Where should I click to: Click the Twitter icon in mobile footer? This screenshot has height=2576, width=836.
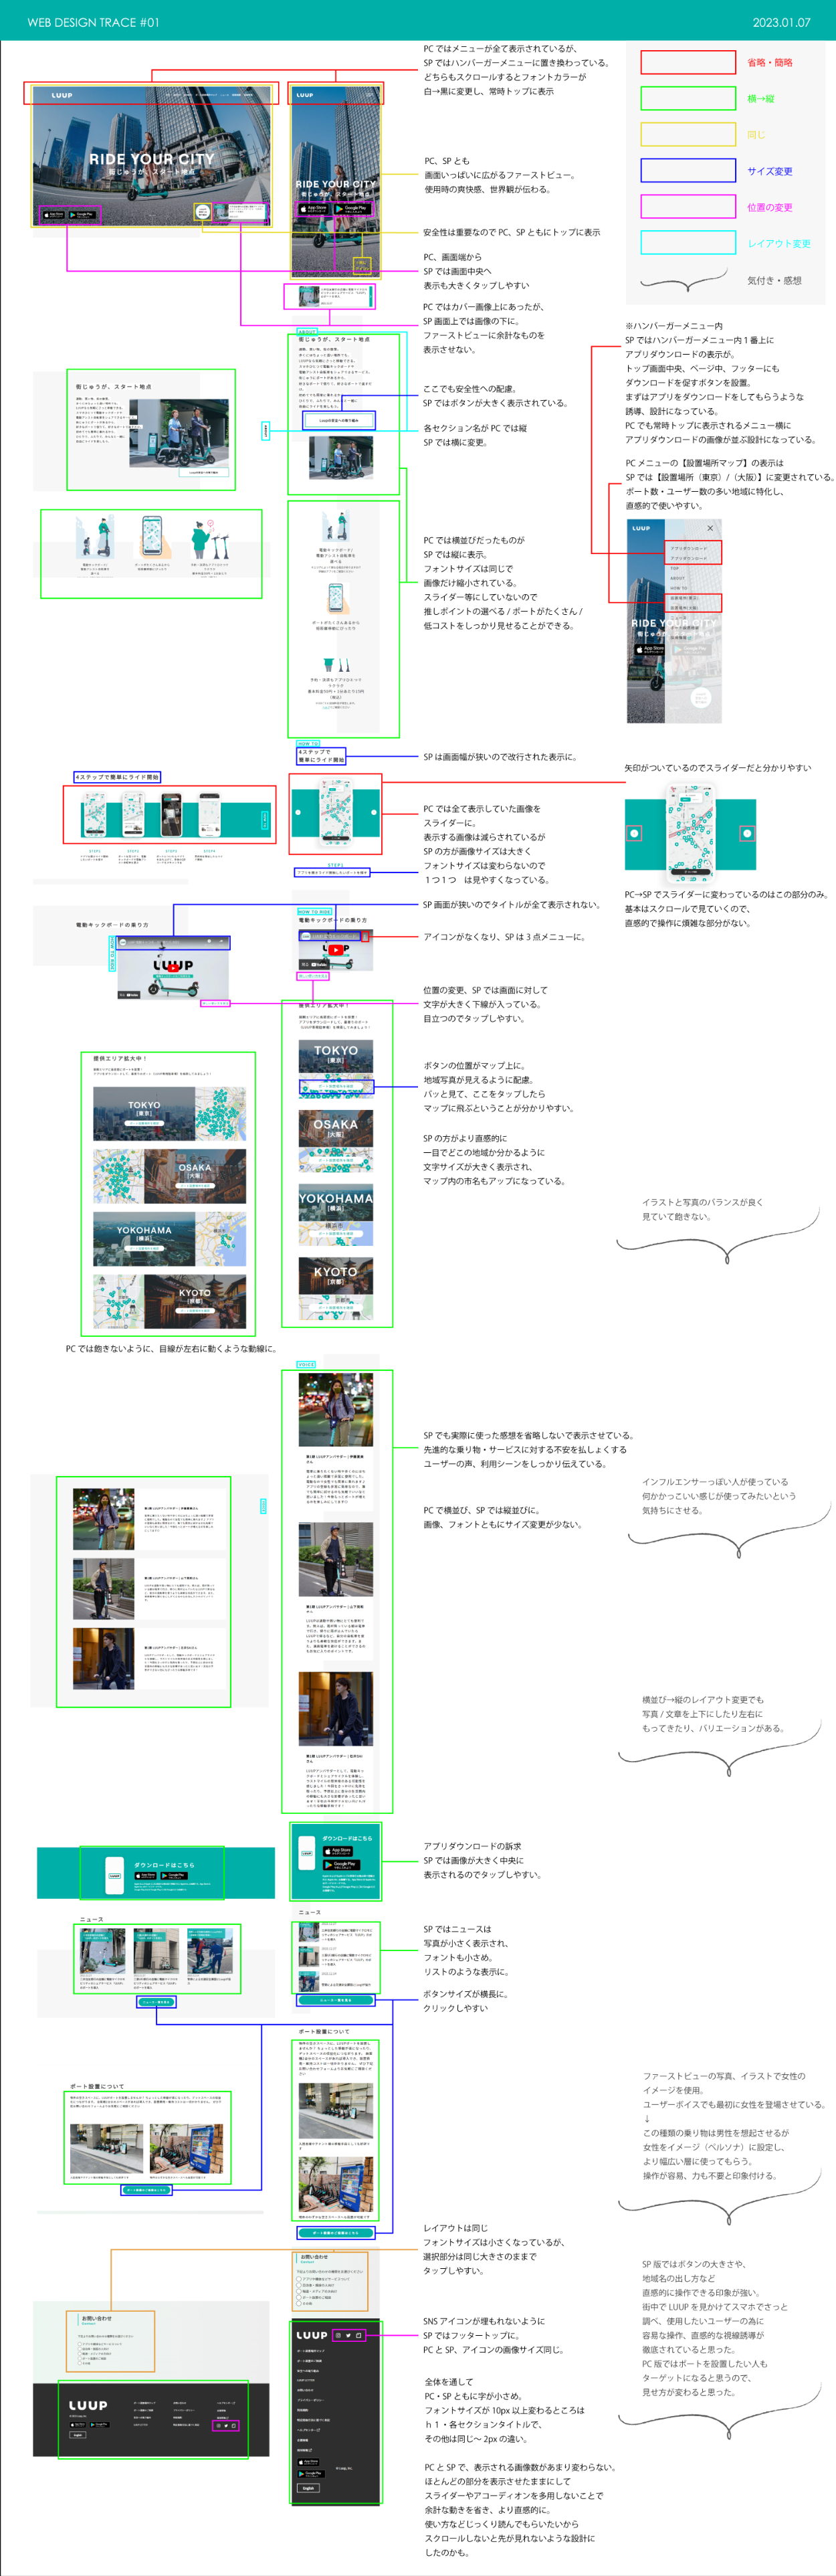(x=348, y=2335)
